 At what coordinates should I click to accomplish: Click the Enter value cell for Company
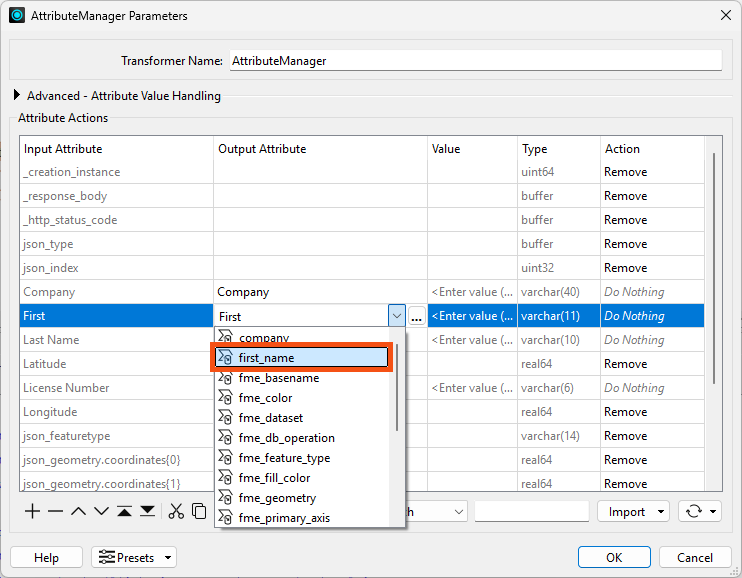(x=472, y=292)
